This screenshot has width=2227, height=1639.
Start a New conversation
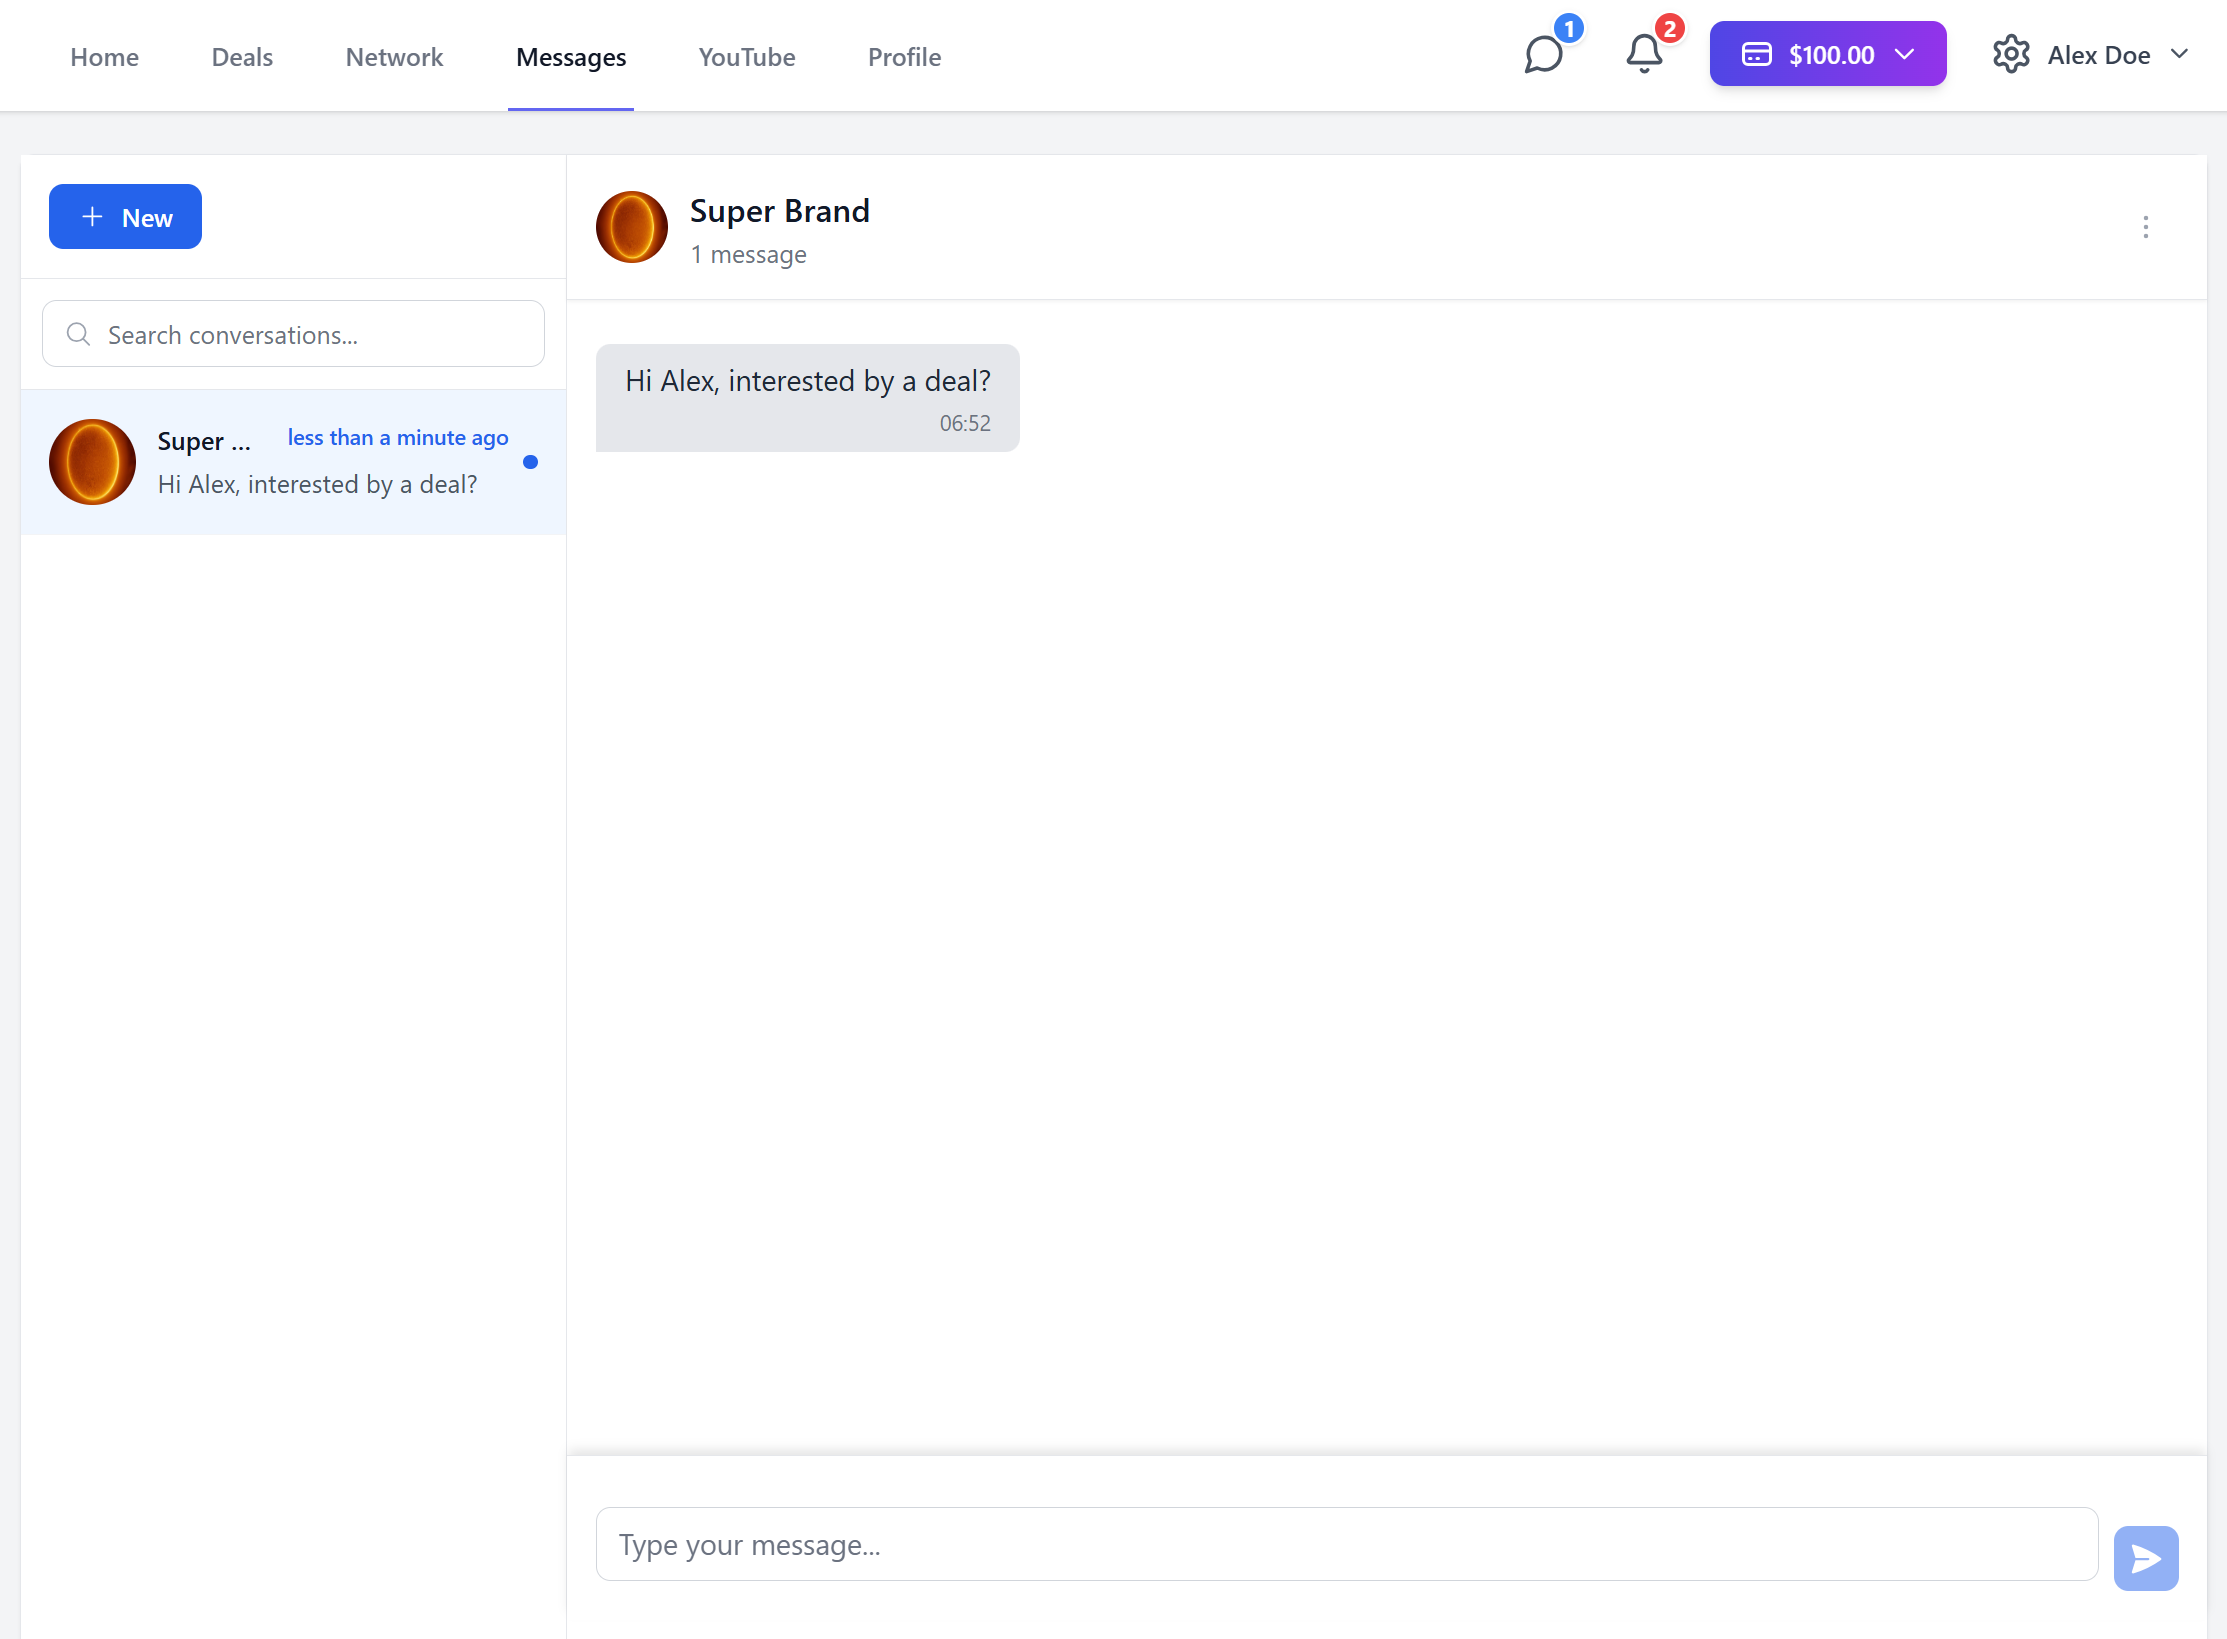point(125,217)
